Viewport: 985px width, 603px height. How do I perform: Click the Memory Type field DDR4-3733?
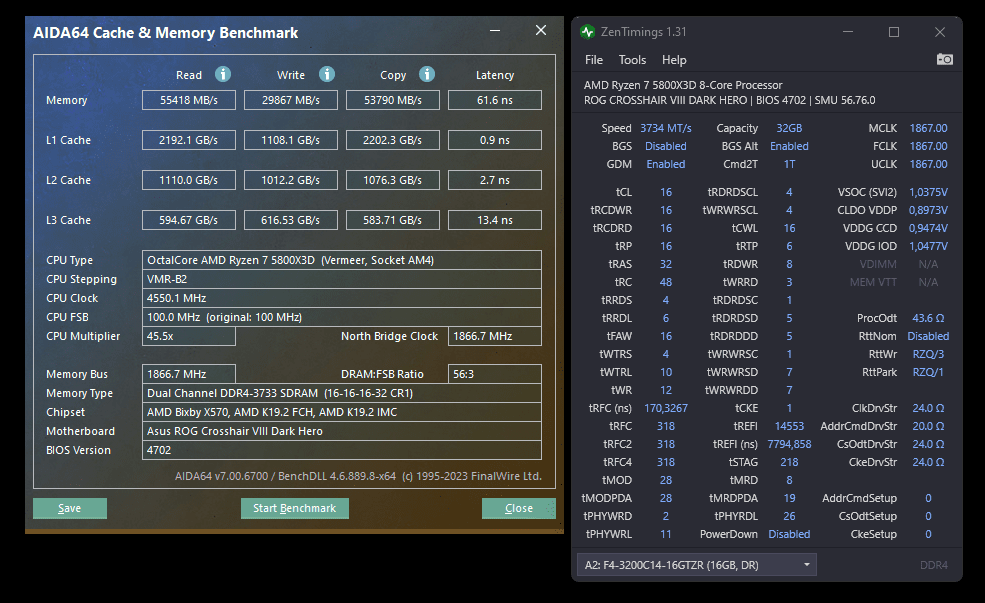point(342,393)
